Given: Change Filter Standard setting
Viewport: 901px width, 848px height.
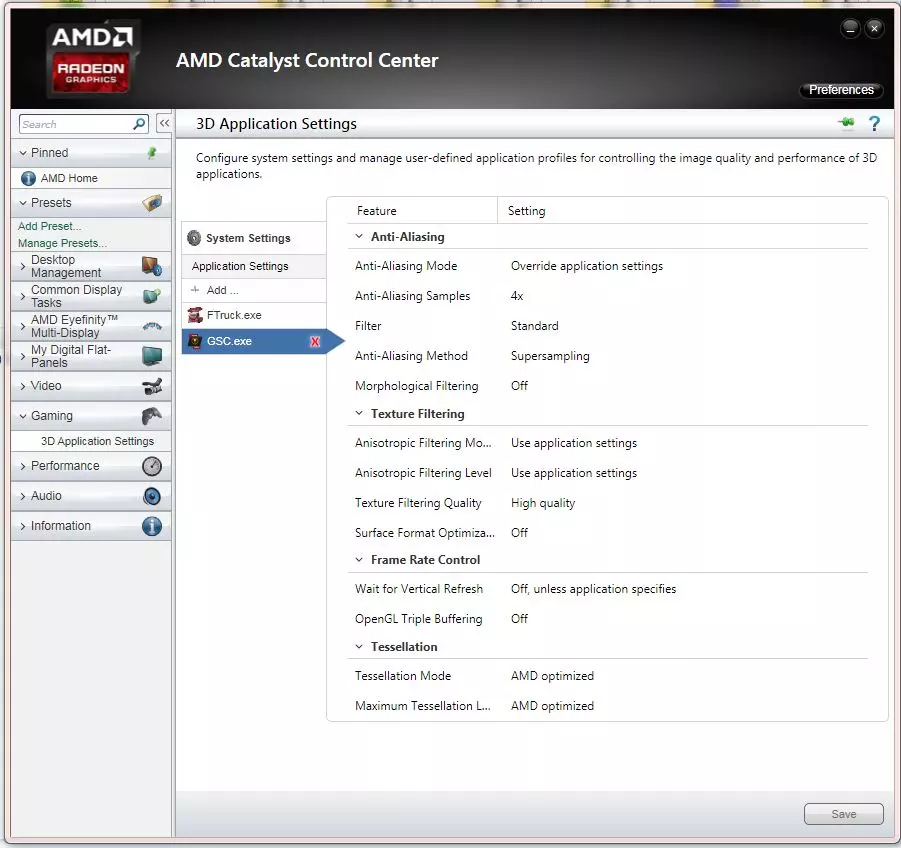Looking at the screenshot, I should coord(534,326).
